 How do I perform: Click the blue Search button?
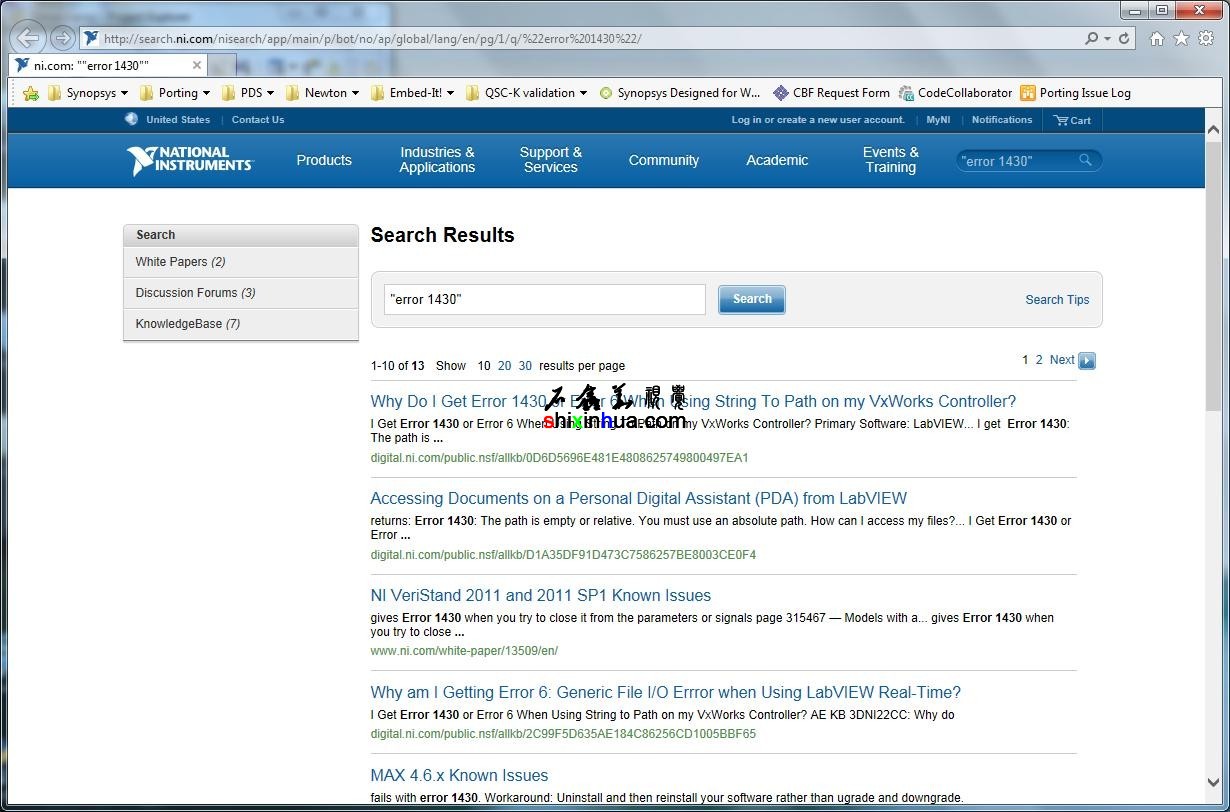[752, 299]
